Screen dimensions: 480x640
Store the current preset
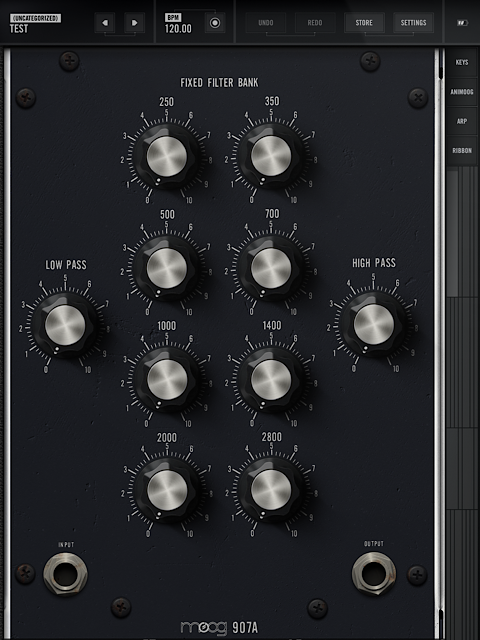tap(364, 22)
